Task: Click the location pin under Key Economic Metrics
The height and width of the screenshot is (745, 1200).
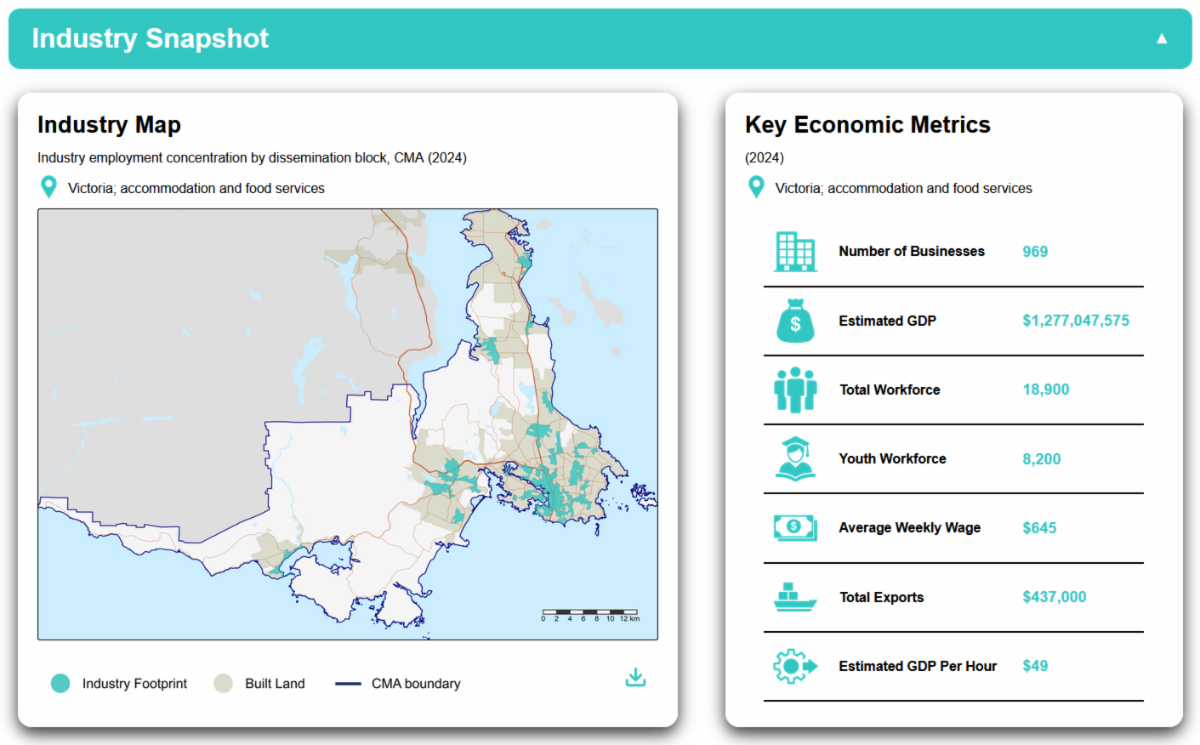Action: (x=756, y=187)
